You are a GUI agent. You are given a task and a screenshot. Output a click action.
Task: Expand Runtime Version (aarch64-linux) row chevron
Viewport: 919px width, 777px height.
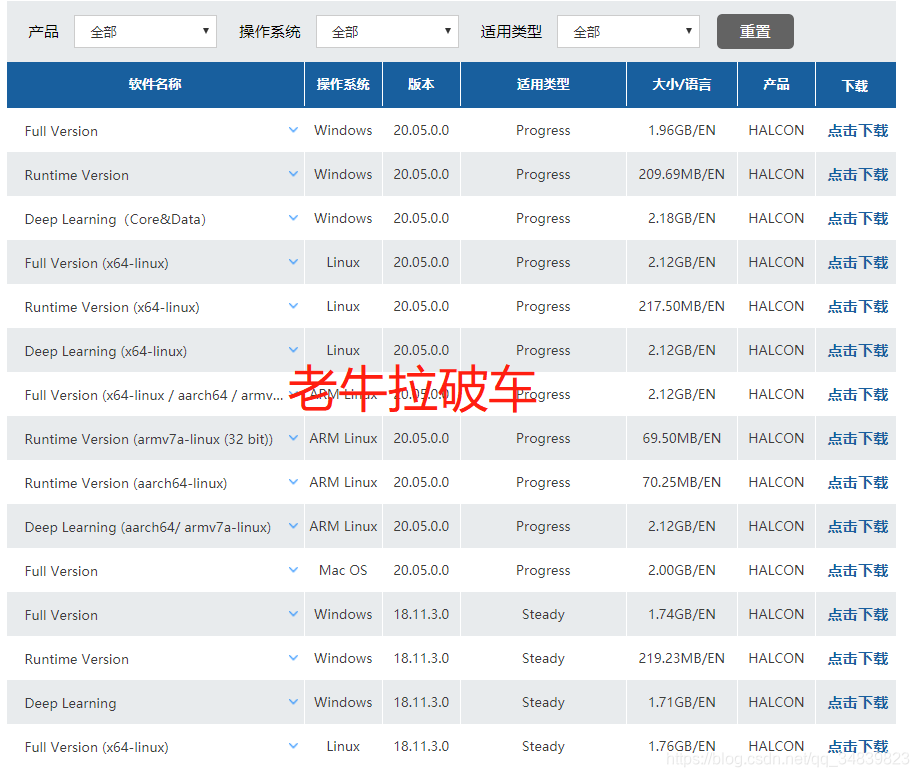point(294,482)
